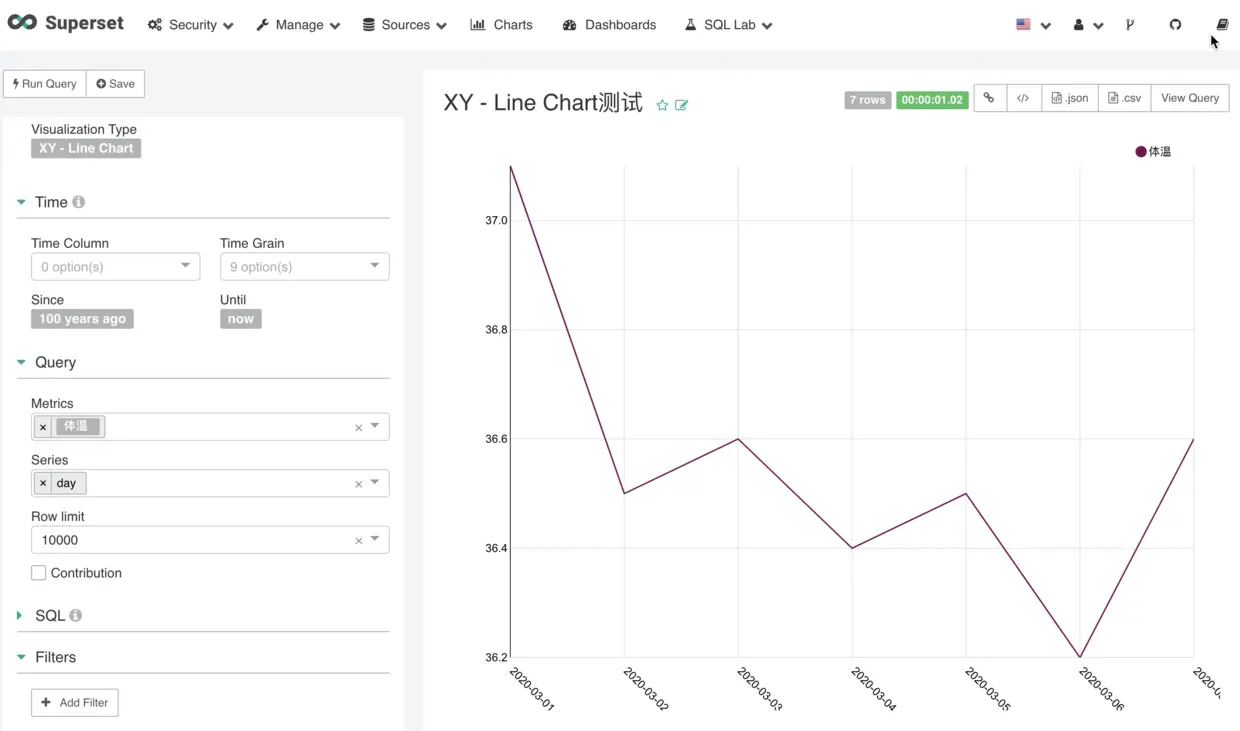Click the 2020-03-06 x-axis label
The height and width of the screenshot is (731, 1240).
click(1102, 689)
